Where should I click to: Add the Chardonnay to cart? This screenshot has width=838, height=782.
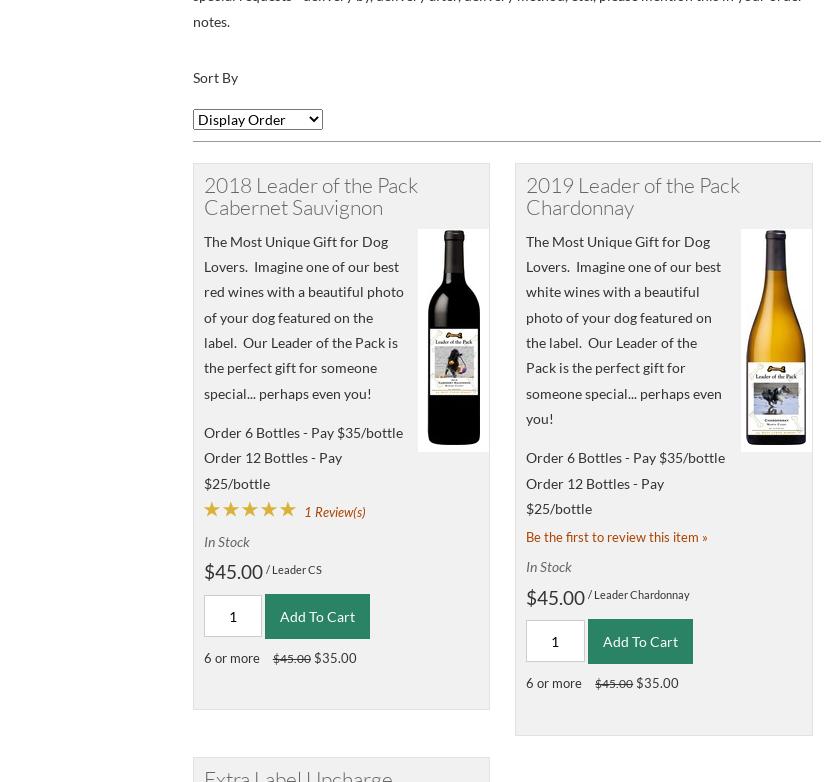click(640, 641)
